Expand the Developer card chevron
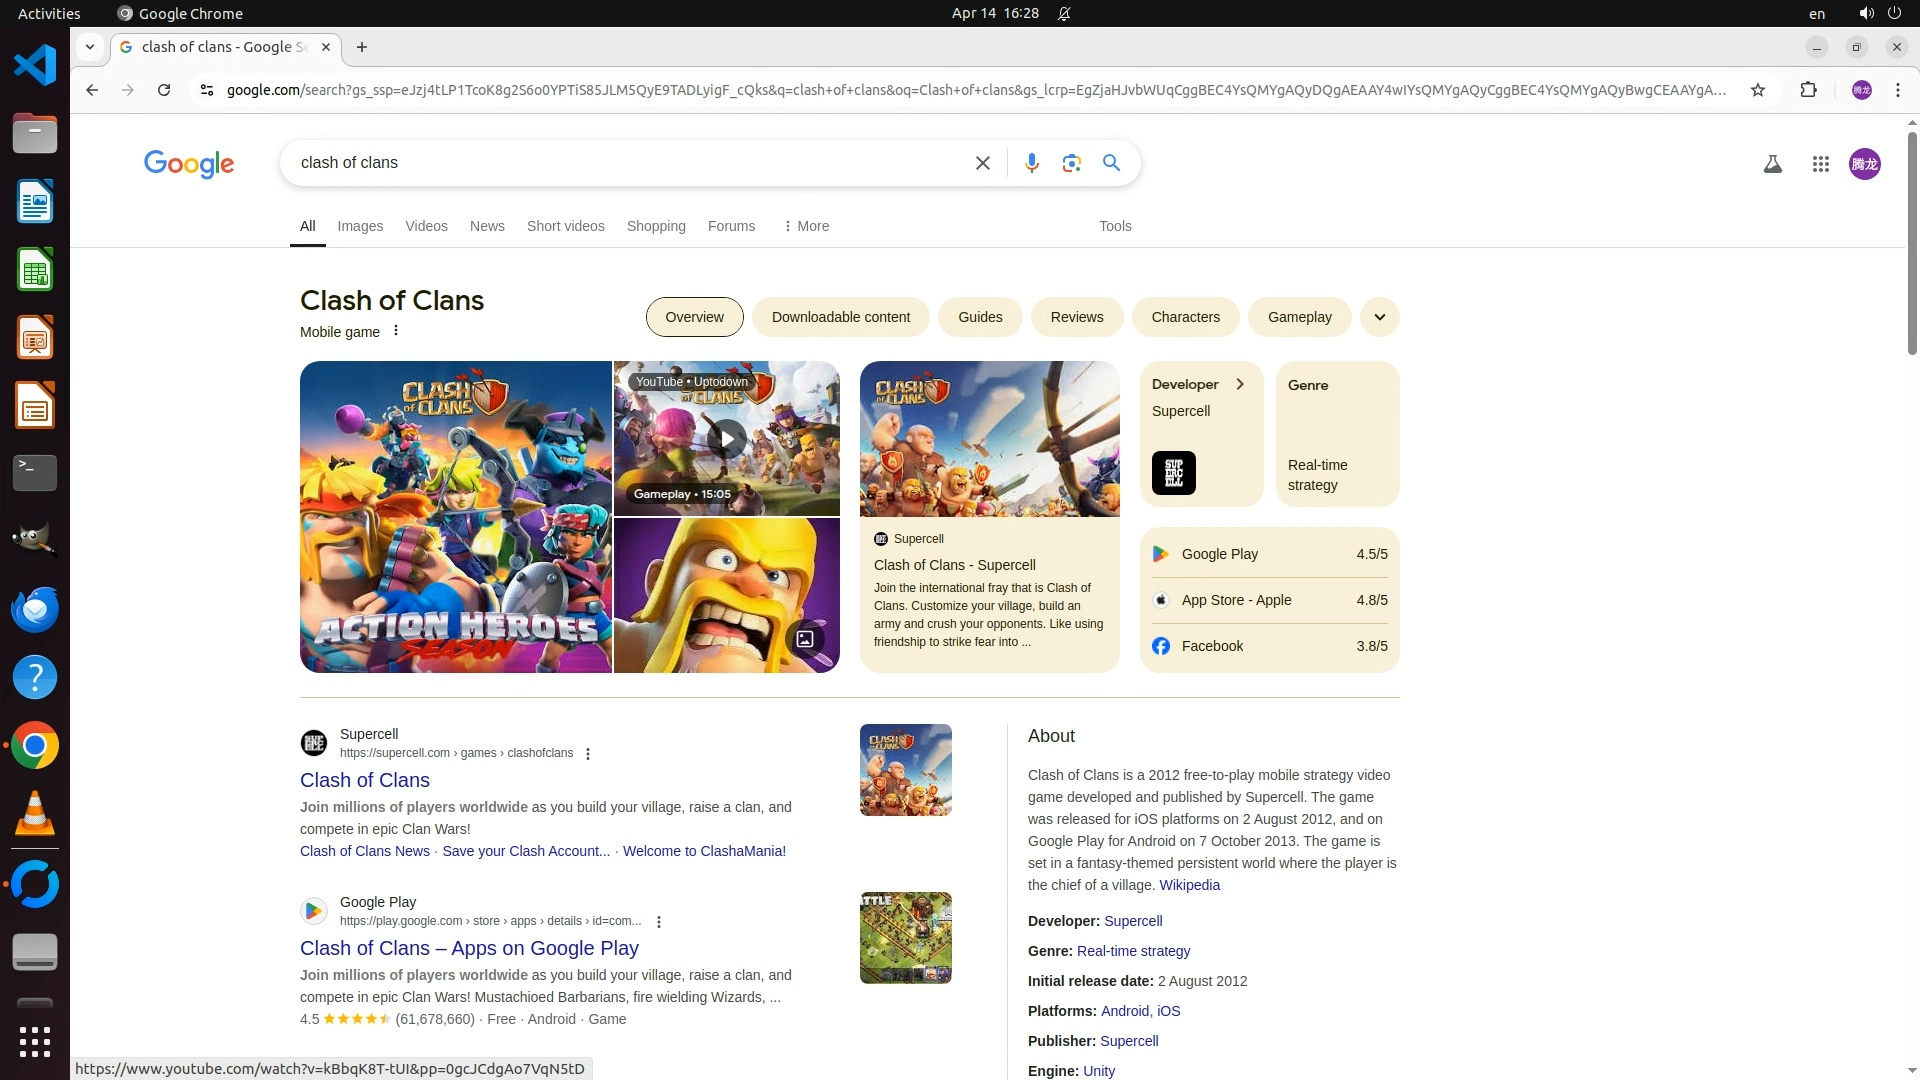The height and width of the screenshot is (1080, 1920). 1240,384
